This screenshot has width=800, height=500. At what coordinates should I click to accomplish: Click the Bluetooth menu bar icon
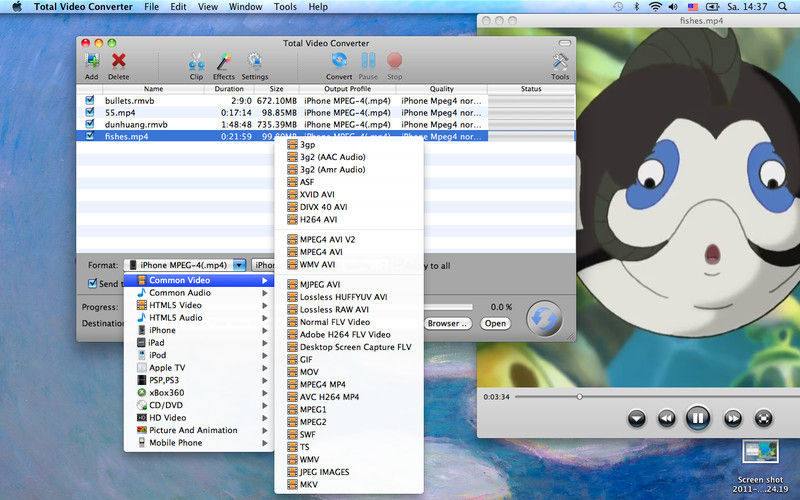(x=636, y=7)
